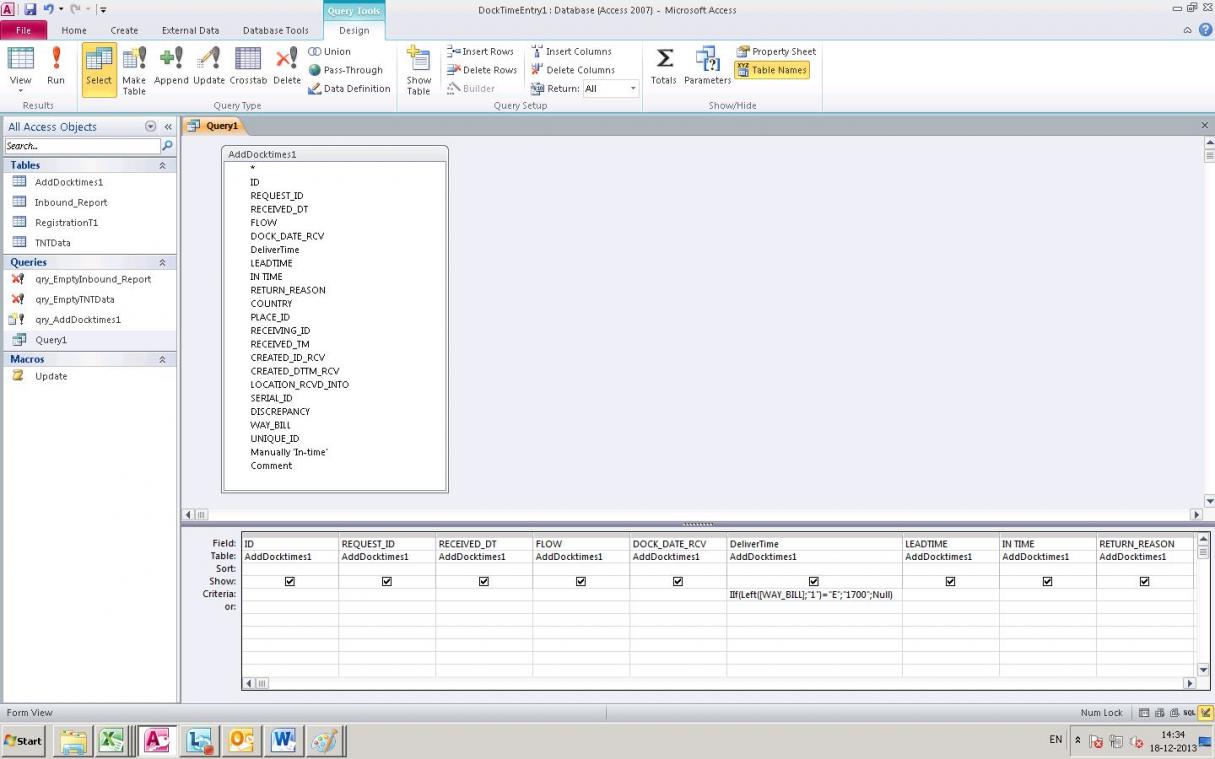The height and width of the screenshot is (759, 1215).
Task: Open the External Data ribbon tab
Action: (x=190, y=31)
